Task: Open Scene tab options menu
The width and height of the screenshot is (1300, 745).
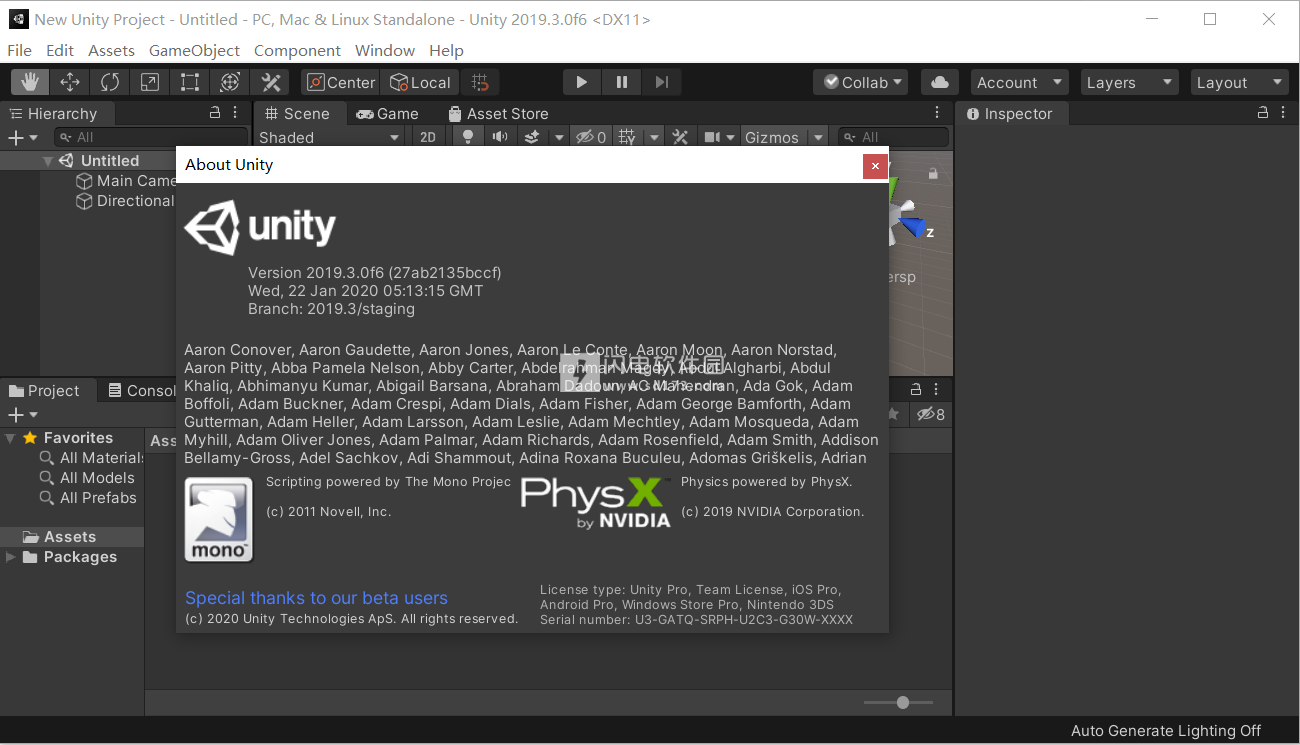Action: (x=937, y=113)
